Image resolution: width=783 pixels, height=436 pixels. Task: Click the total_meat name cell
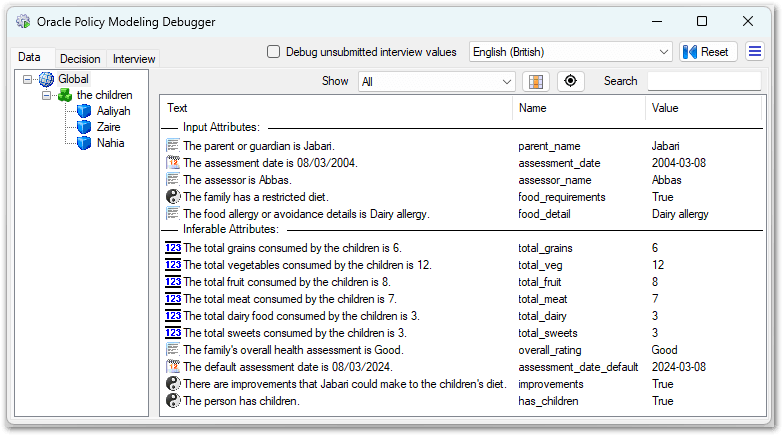tap(542, 299)
